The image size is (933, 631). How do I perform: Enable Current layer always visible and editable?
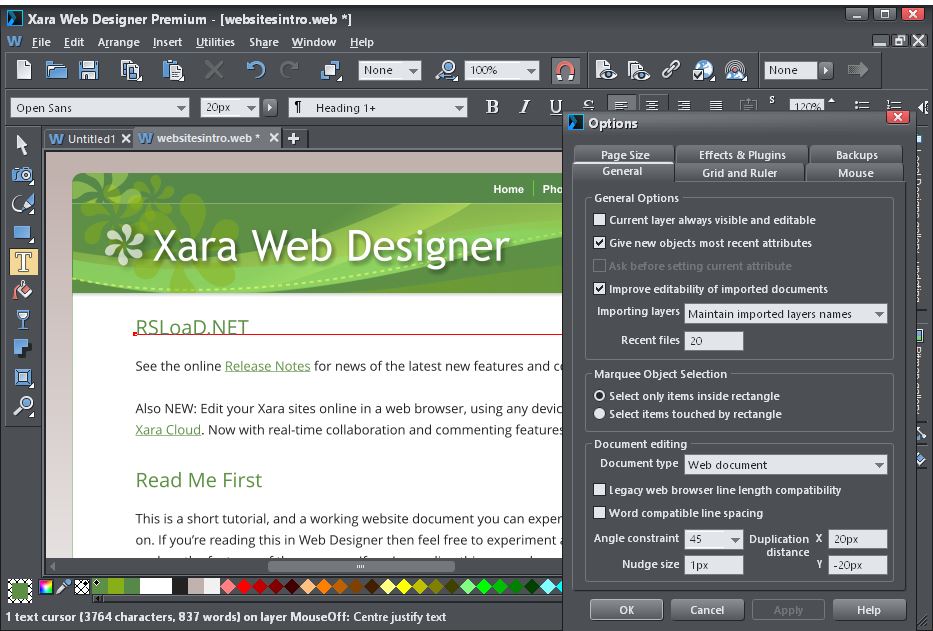pos(599,220)
